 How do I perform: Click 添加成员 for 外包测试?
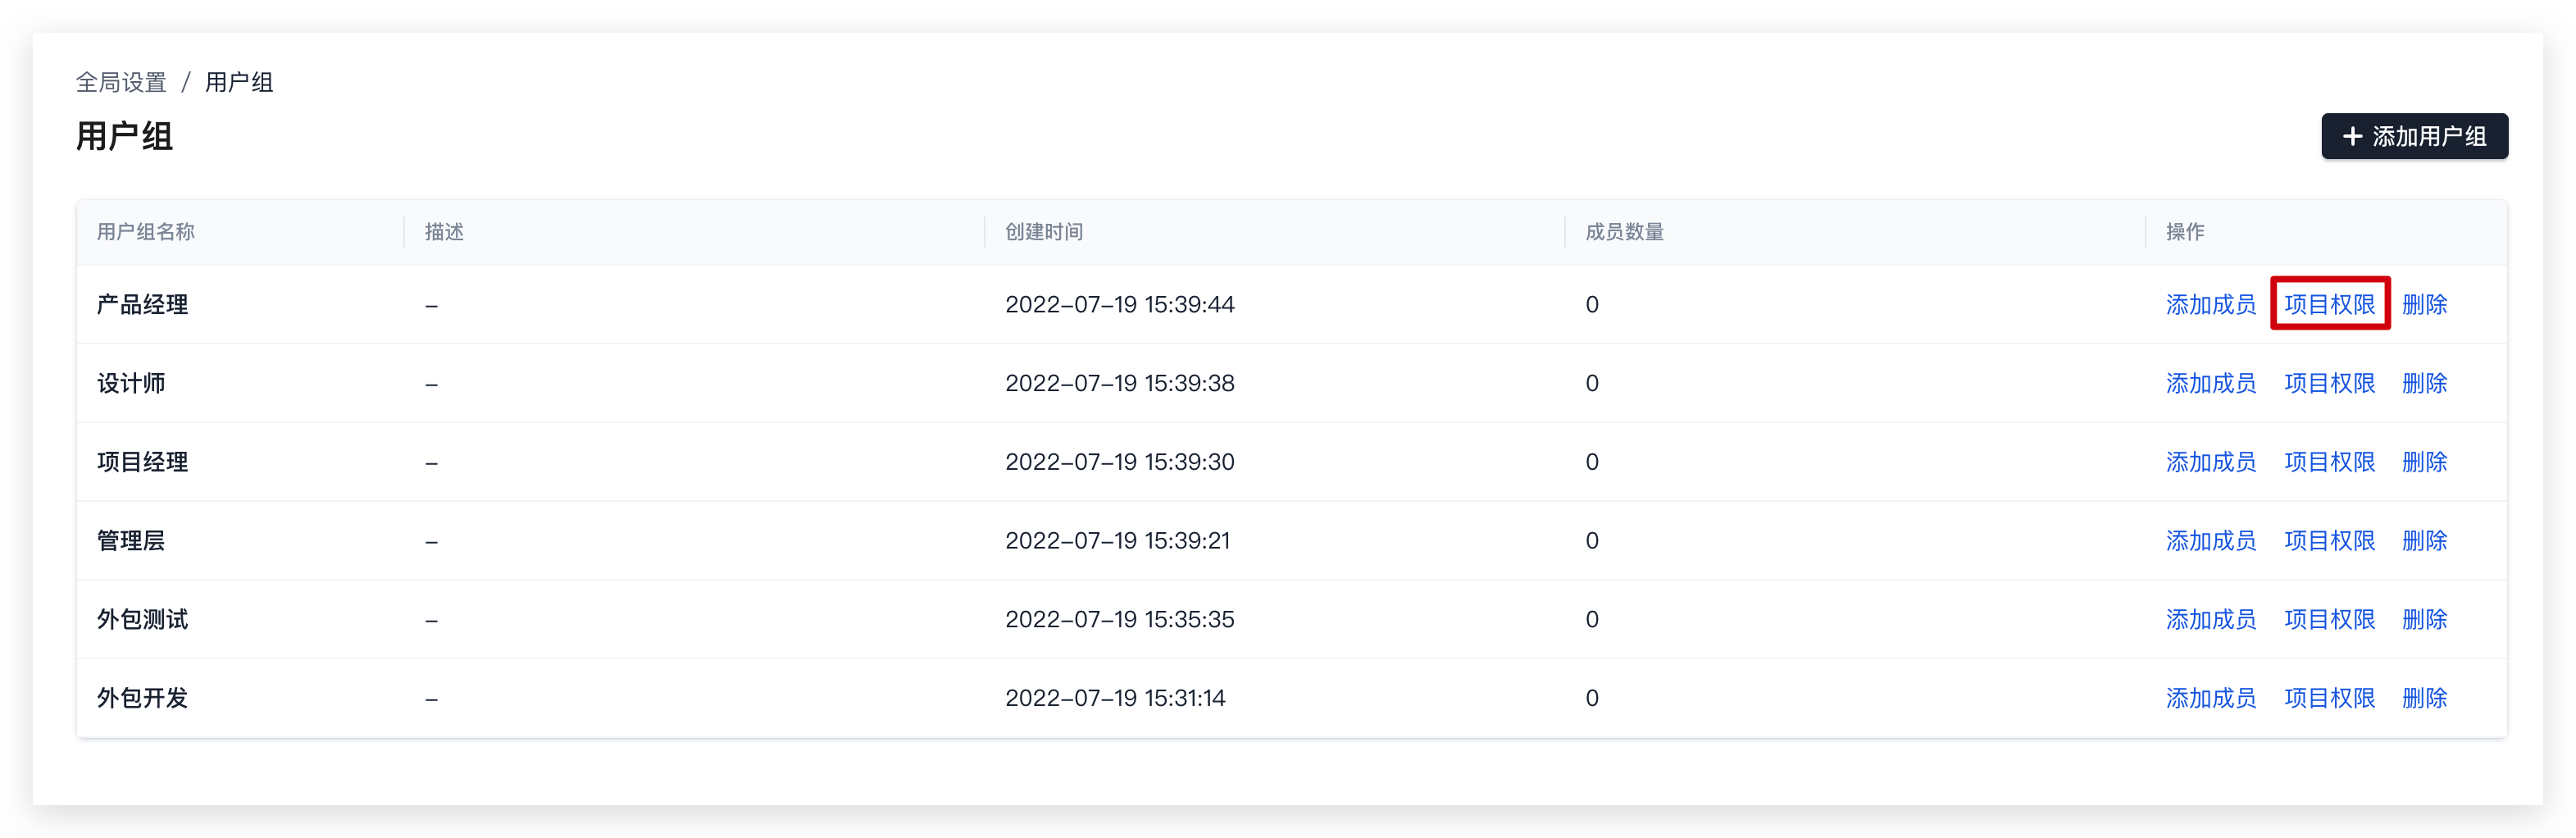[x=2210, y=620]
